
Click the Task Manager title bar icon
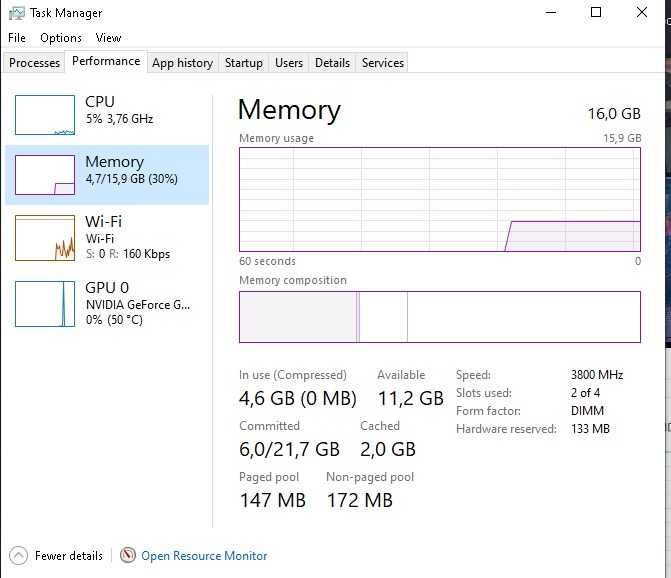tap(17, 13)
